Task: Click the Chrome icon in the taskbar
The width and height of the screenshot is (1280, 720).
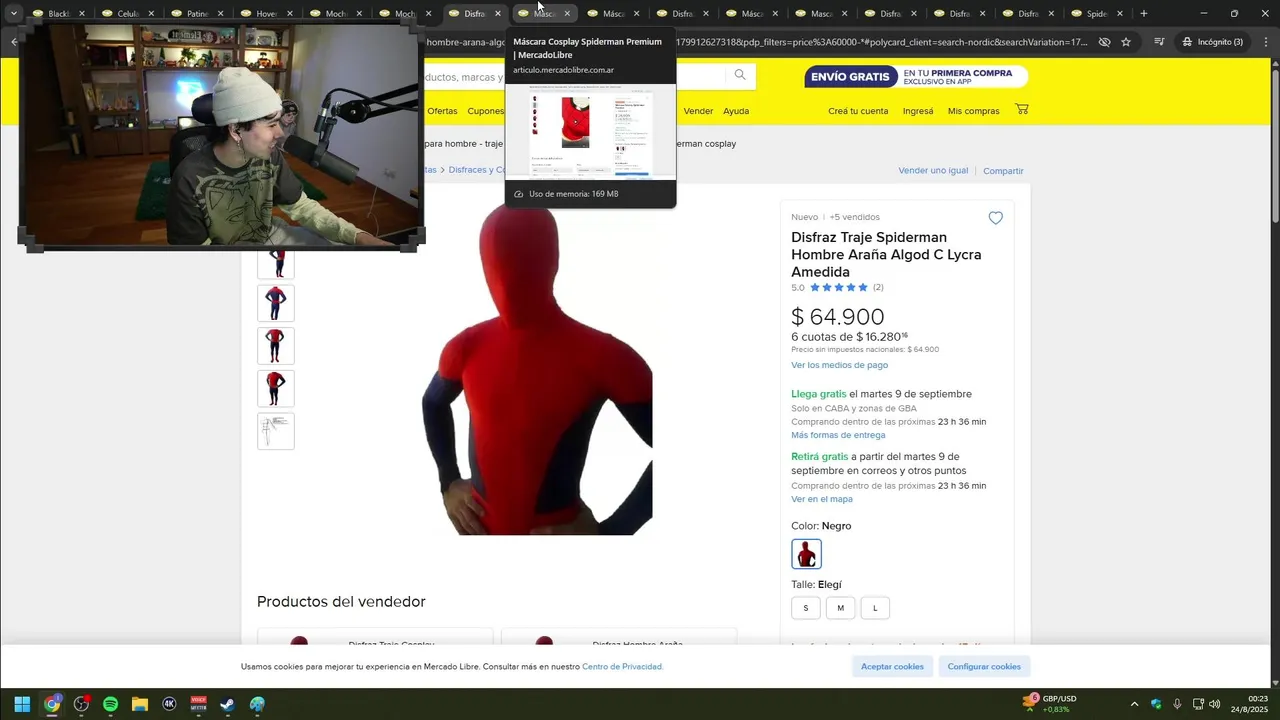Action: 52,704
